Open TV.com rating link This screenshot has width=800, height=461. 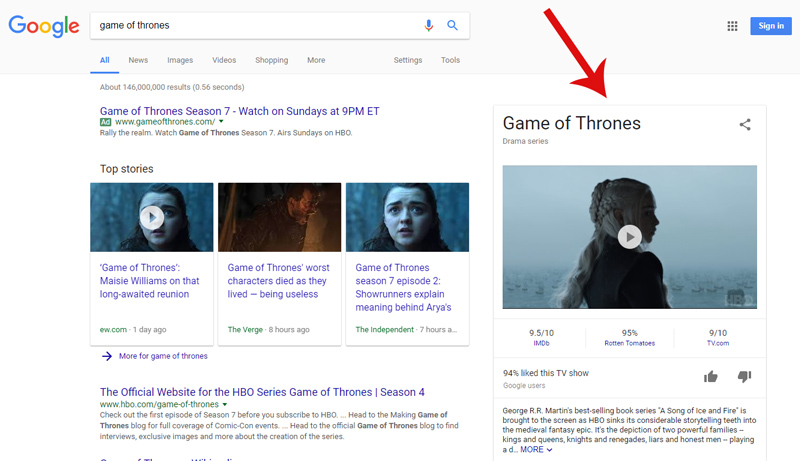[718, 343]
